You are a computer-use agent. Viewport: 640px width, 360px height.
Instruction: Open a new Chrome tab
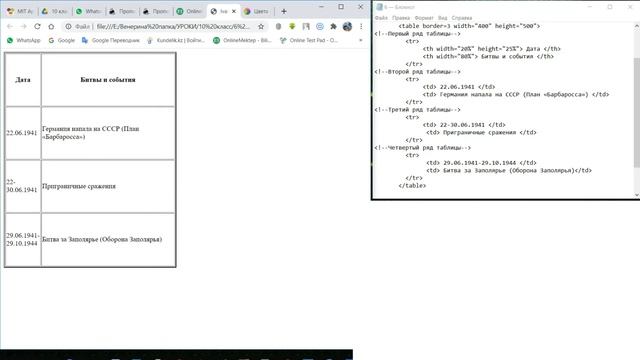tap(284, 11)
